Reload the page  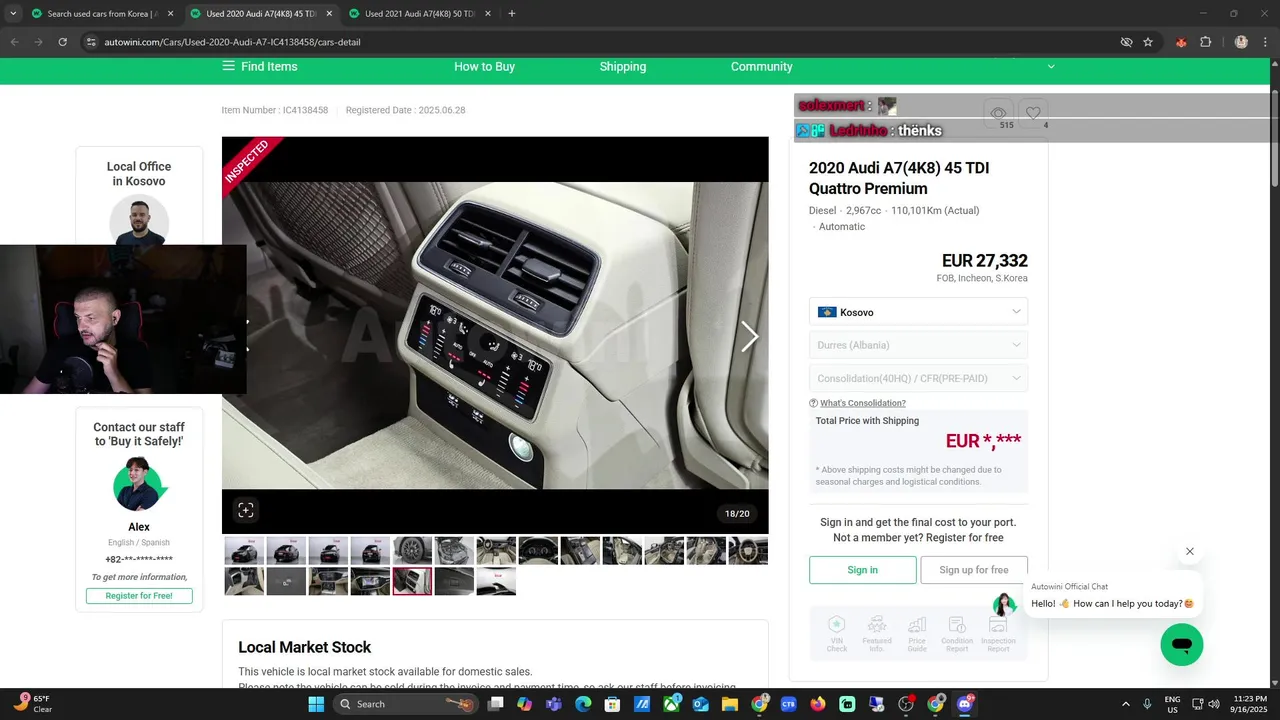click(x=62, y=42)
